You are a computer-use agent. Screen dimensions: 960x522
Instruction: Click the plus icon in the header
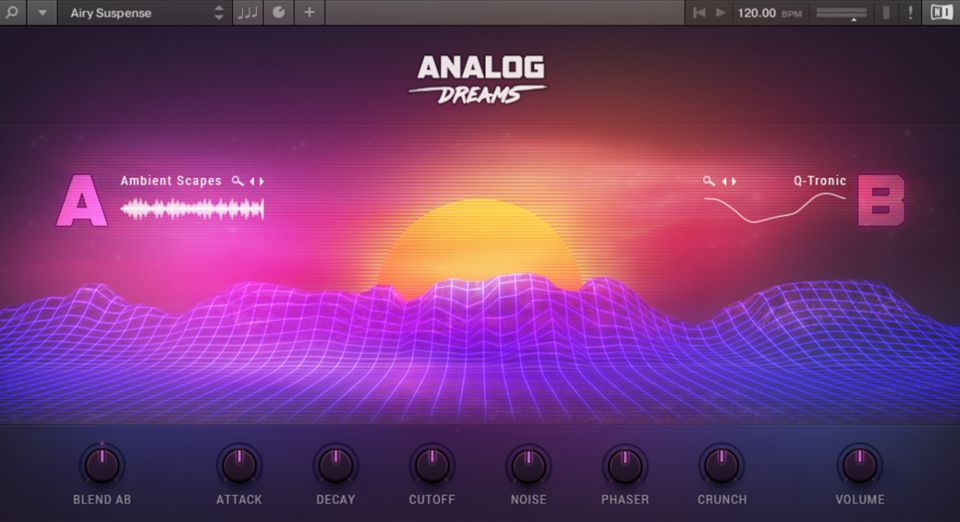(309, 13)
